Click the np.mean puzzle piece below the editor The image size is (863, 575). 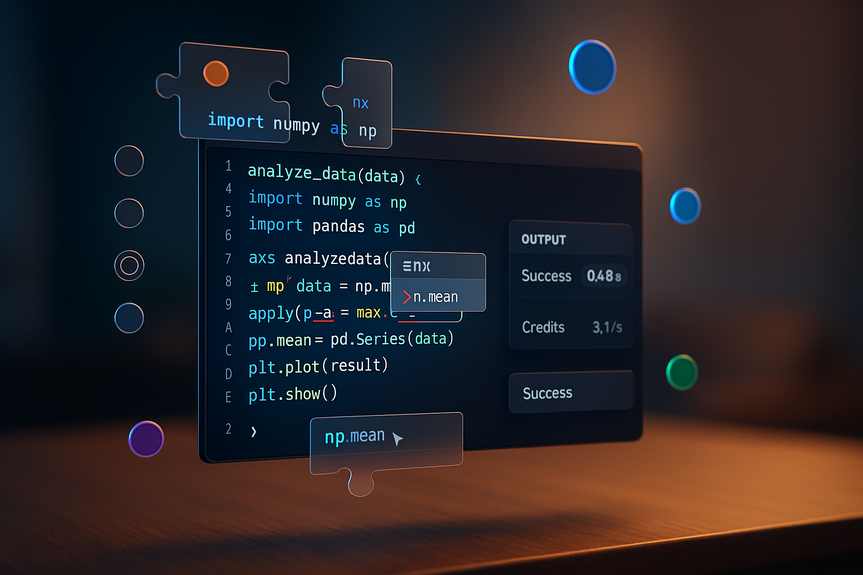[x=385, y=442]
